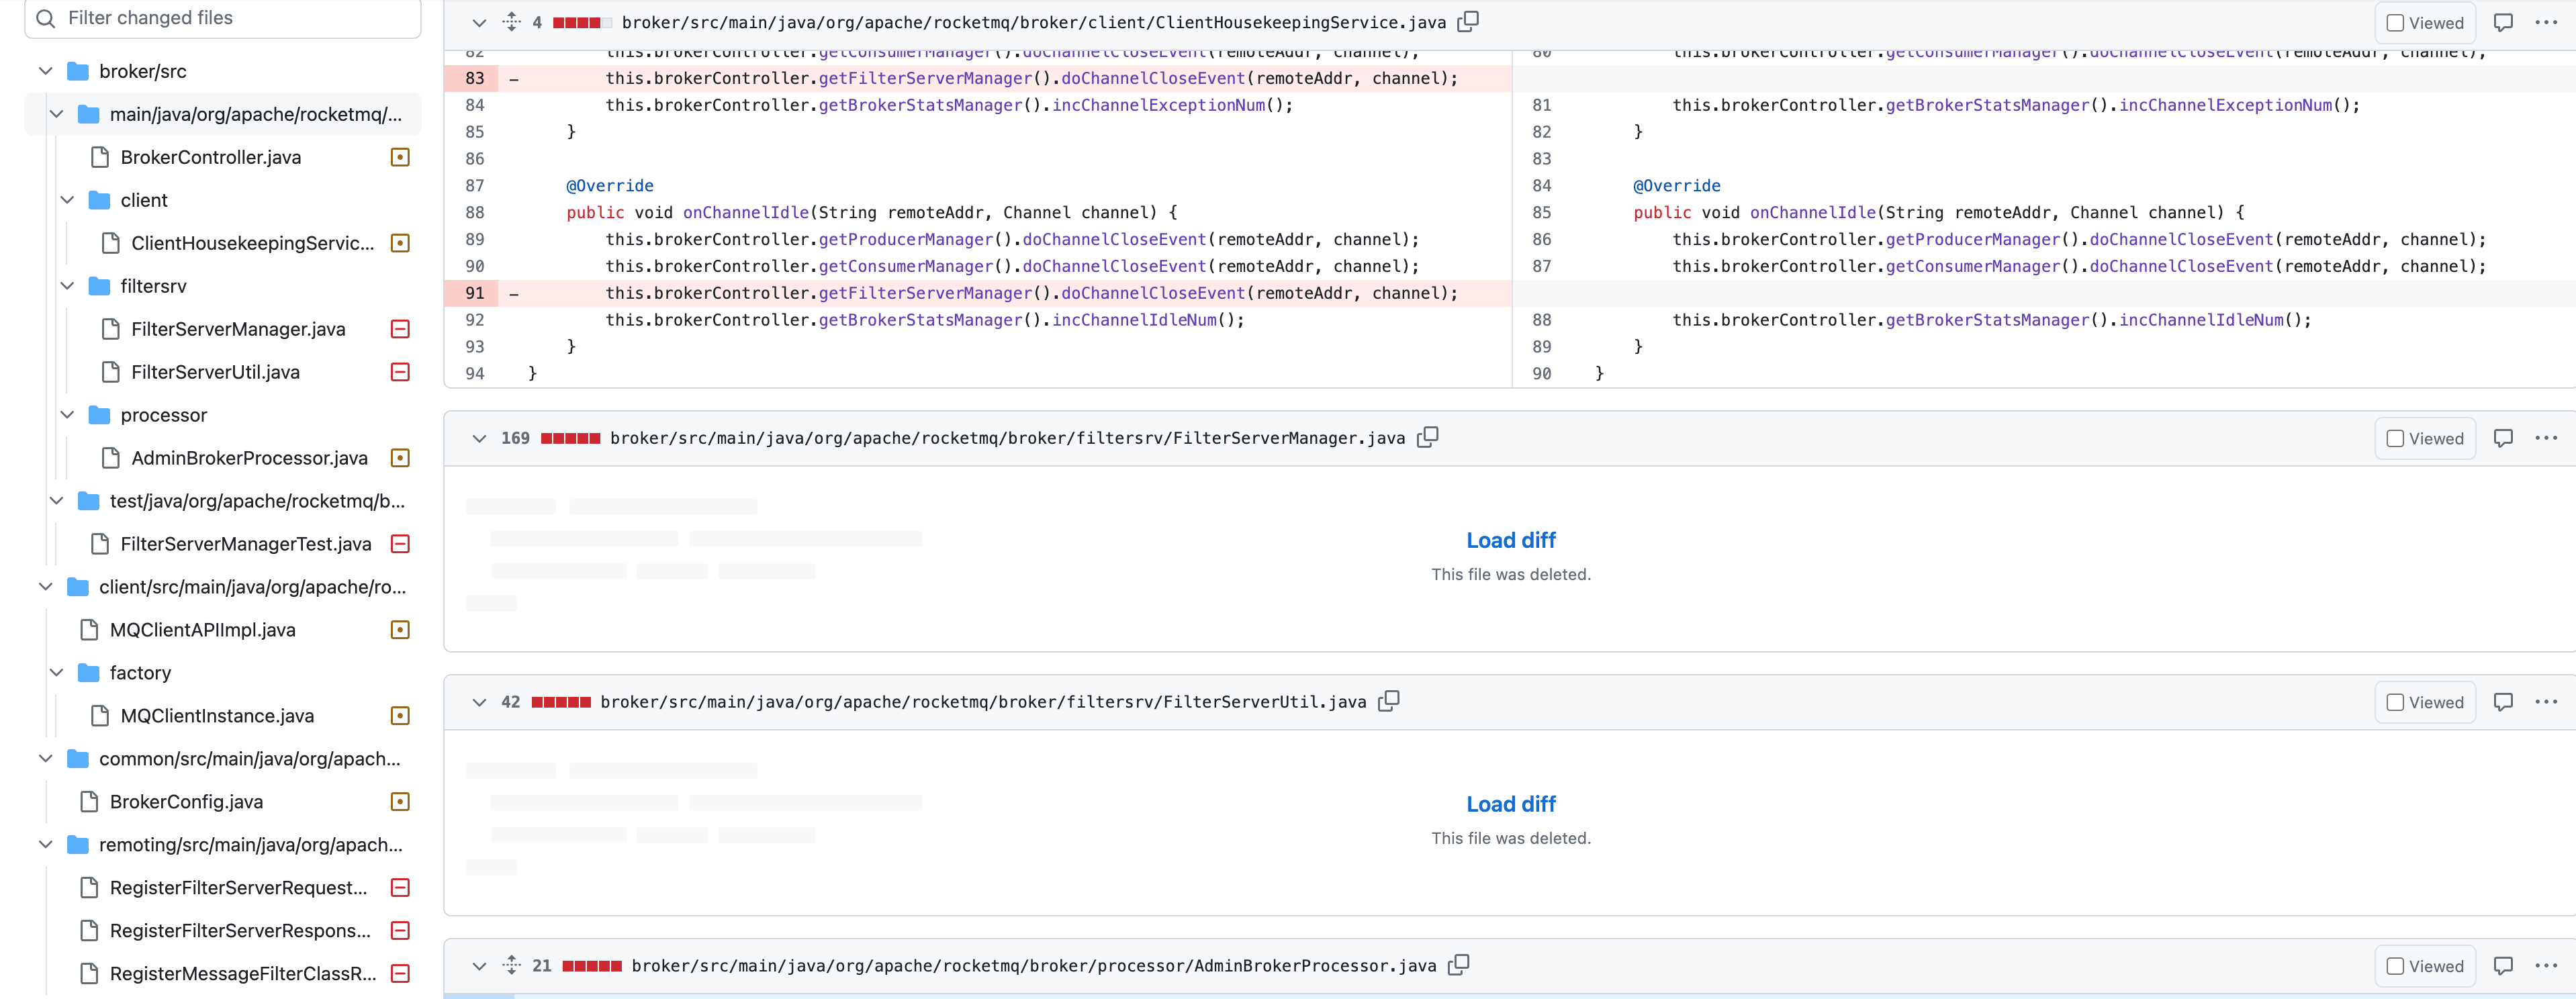Collapse the filtersrv folder in tree
Screen dimensions: 2576x999
coord(67,286)
